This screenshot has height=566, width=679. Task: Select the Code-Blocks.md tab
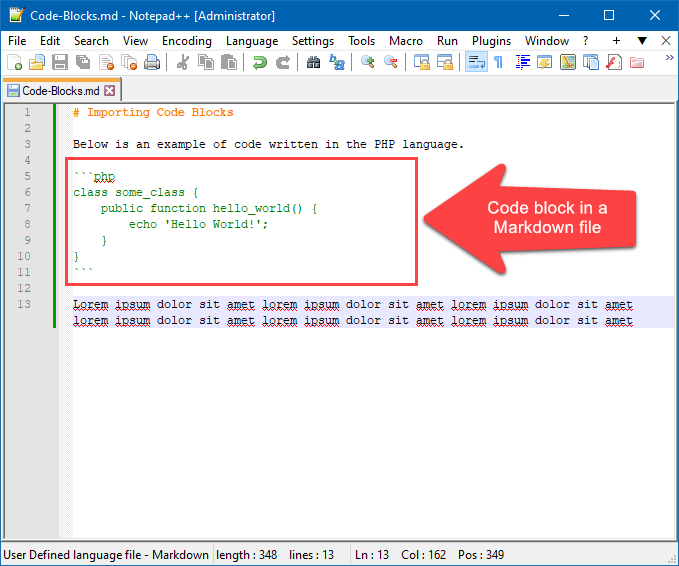pyautogui.click(x=61, y=91)
